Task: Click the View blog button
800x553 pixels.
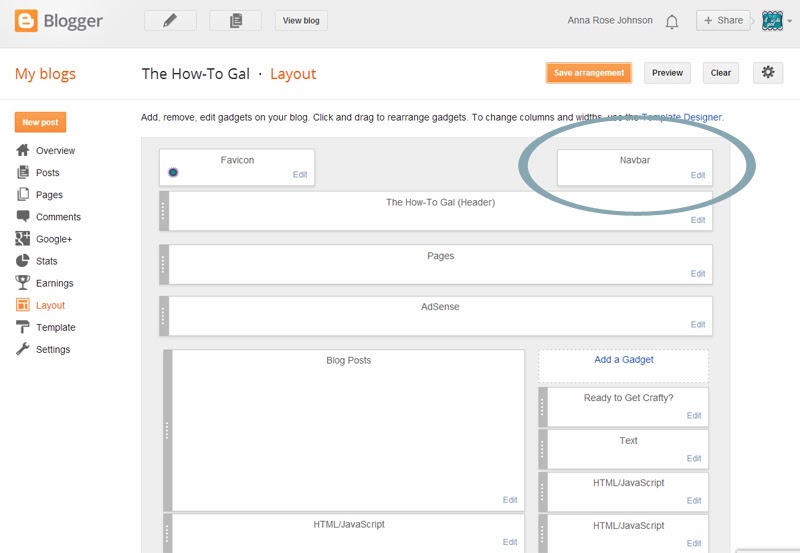Action: pyautogui.click(x=301, y=20)
